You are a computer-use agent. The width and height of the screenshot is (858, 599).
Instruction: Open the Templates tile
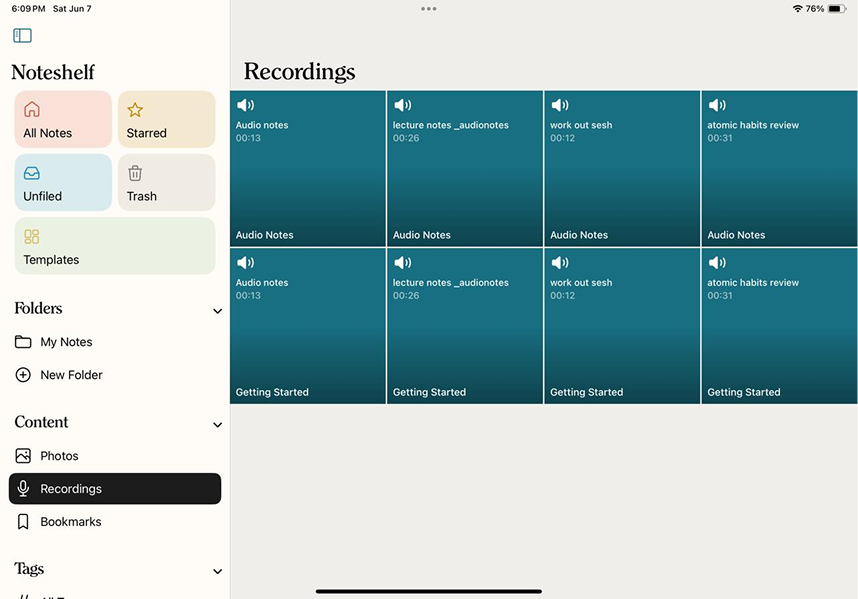[115, 246]
